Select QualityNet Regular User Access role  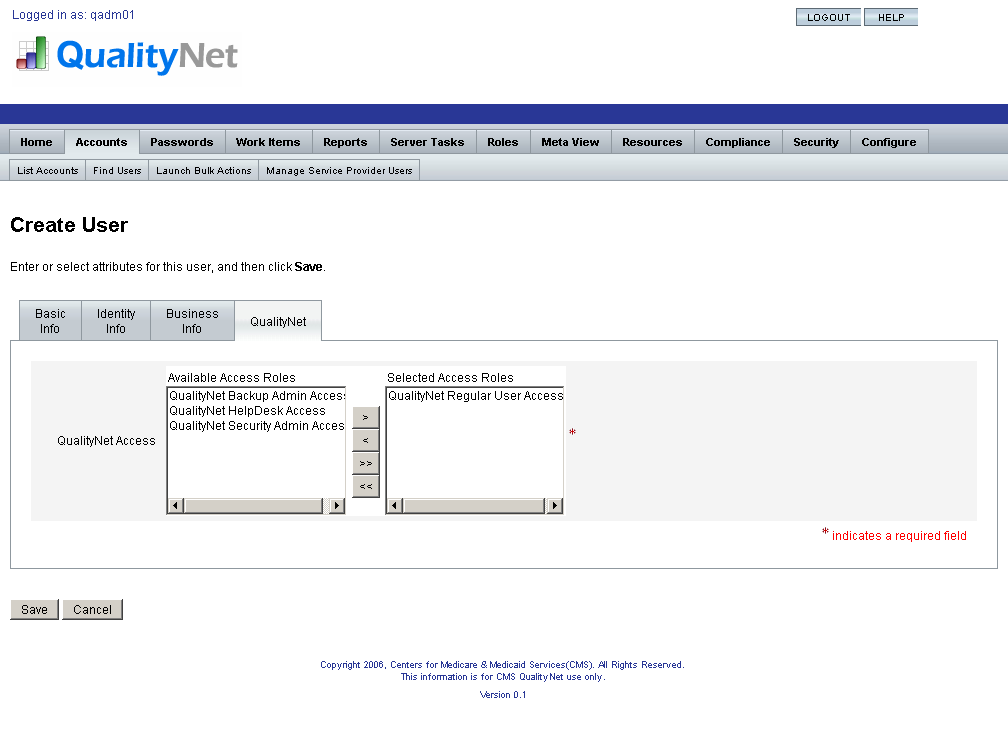(x=475, y=396)
